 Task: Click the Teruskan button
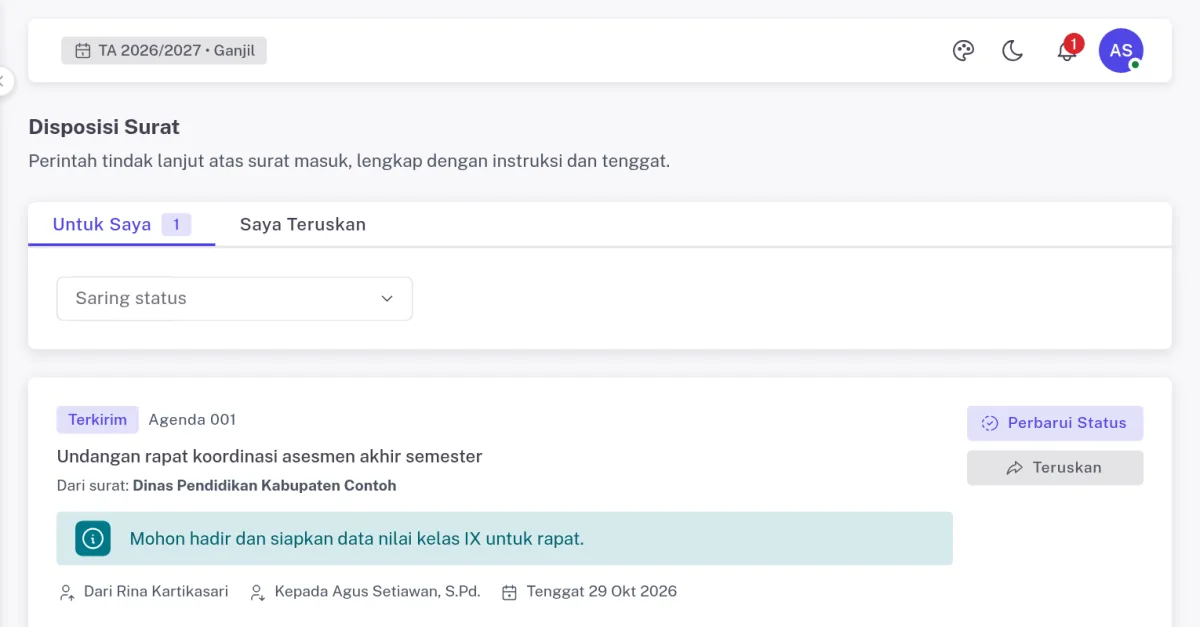1055,468
